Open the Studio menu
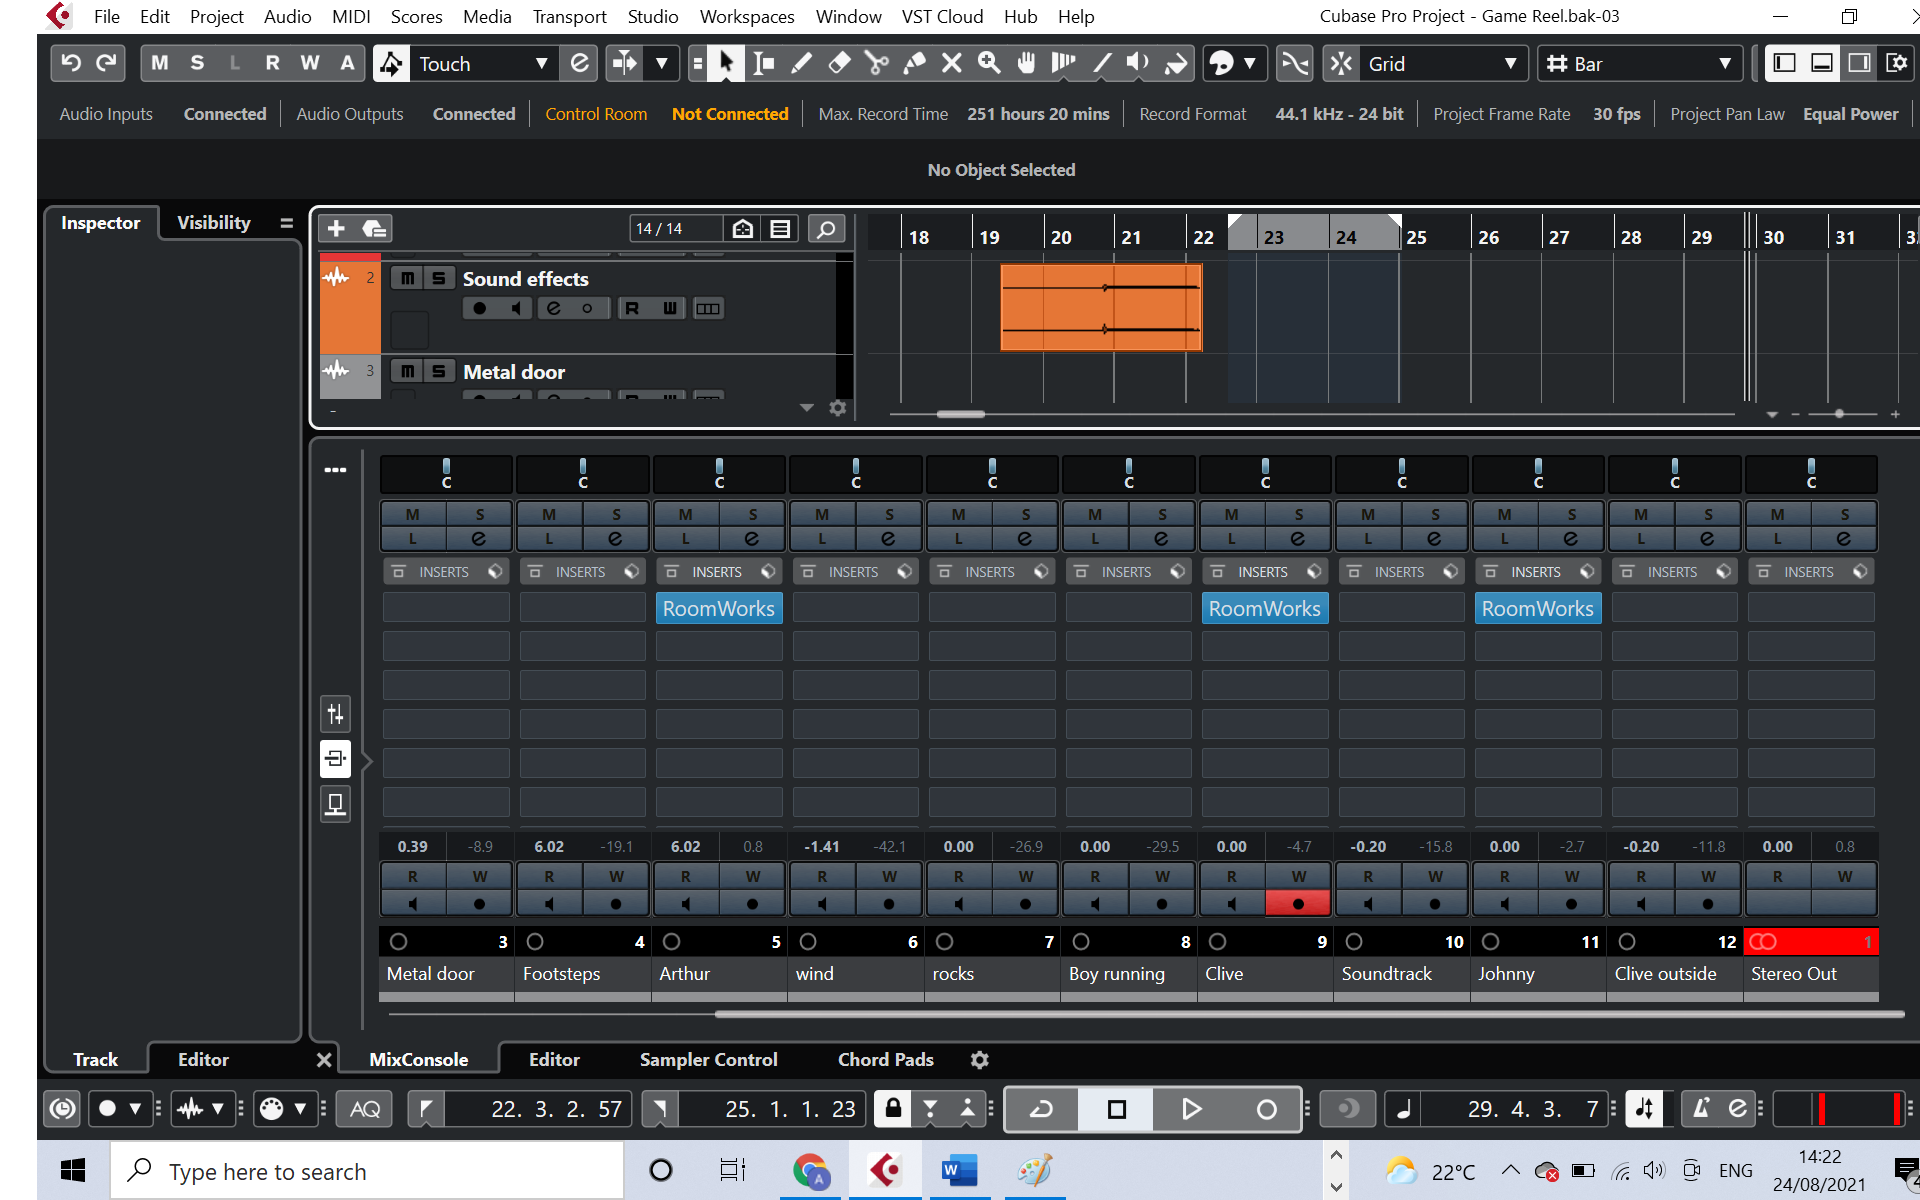1920x1200 pixels. click(653, 16)
